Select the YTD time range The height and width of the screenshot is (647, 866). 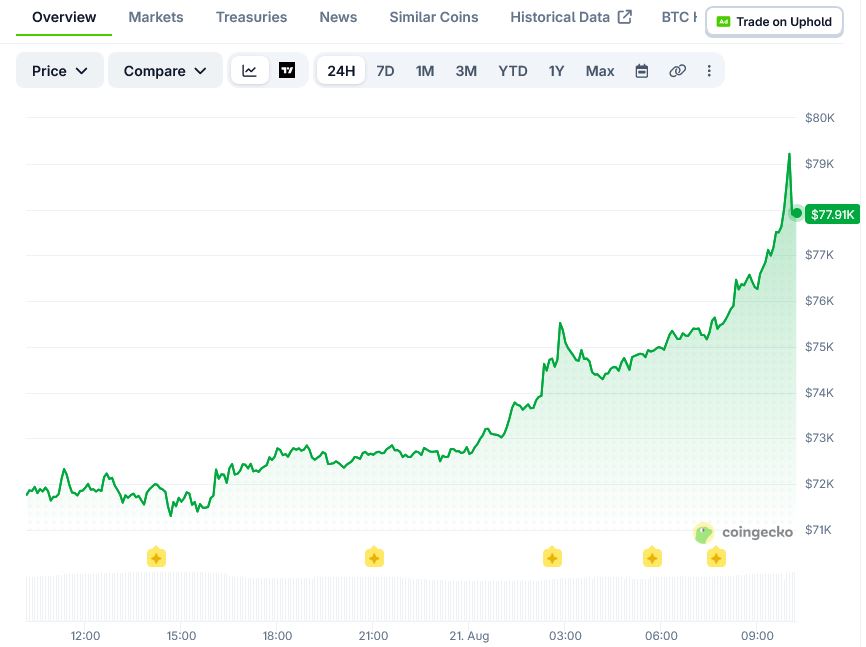coord(513,71)
